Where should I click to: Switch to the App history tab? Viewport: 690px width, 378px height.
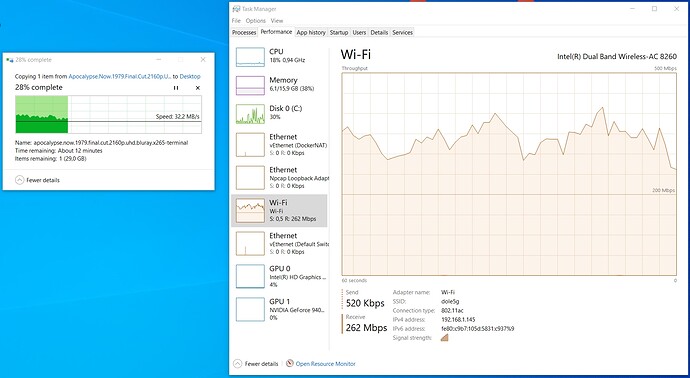click(311, 33)
